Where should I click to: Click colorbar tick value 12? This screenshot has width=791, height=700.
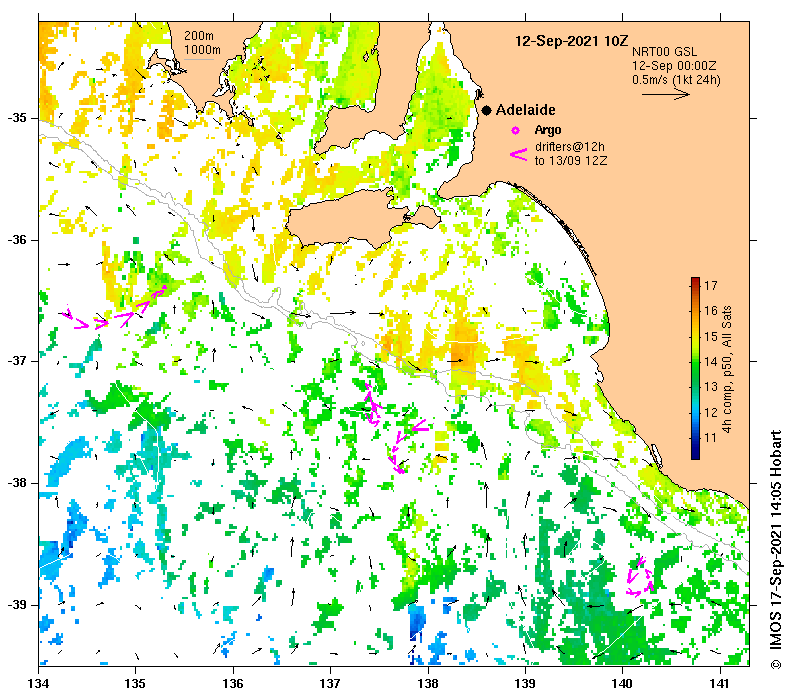[x=711, y=412]
